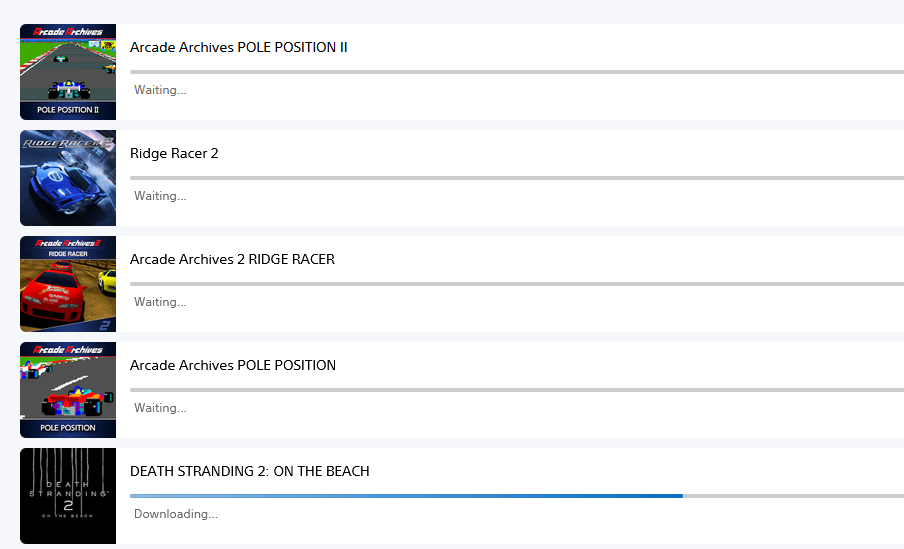Select the Ridge Racer 2 title text
Image resolution: width=904 pixels, height=549 pixels.
pyautogui.click(x=174, y=153)
